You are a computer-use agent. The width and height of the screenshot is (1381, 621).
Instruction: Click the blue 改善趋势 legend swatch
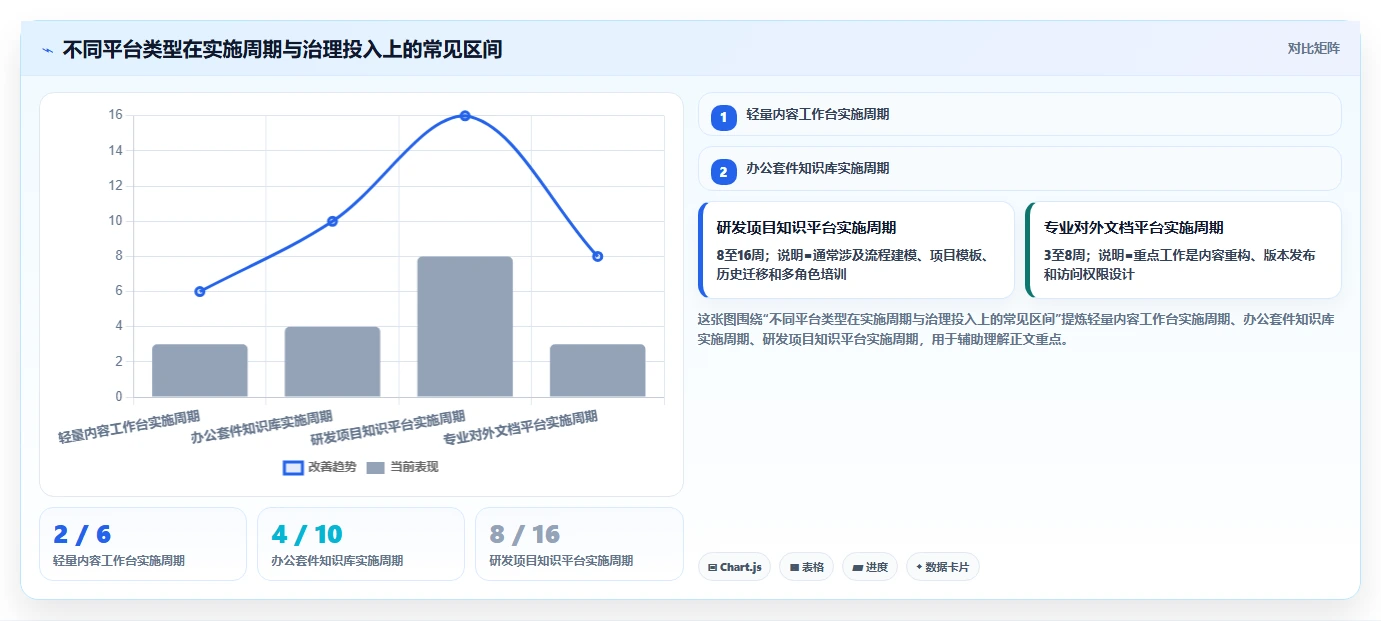point(293,467)
